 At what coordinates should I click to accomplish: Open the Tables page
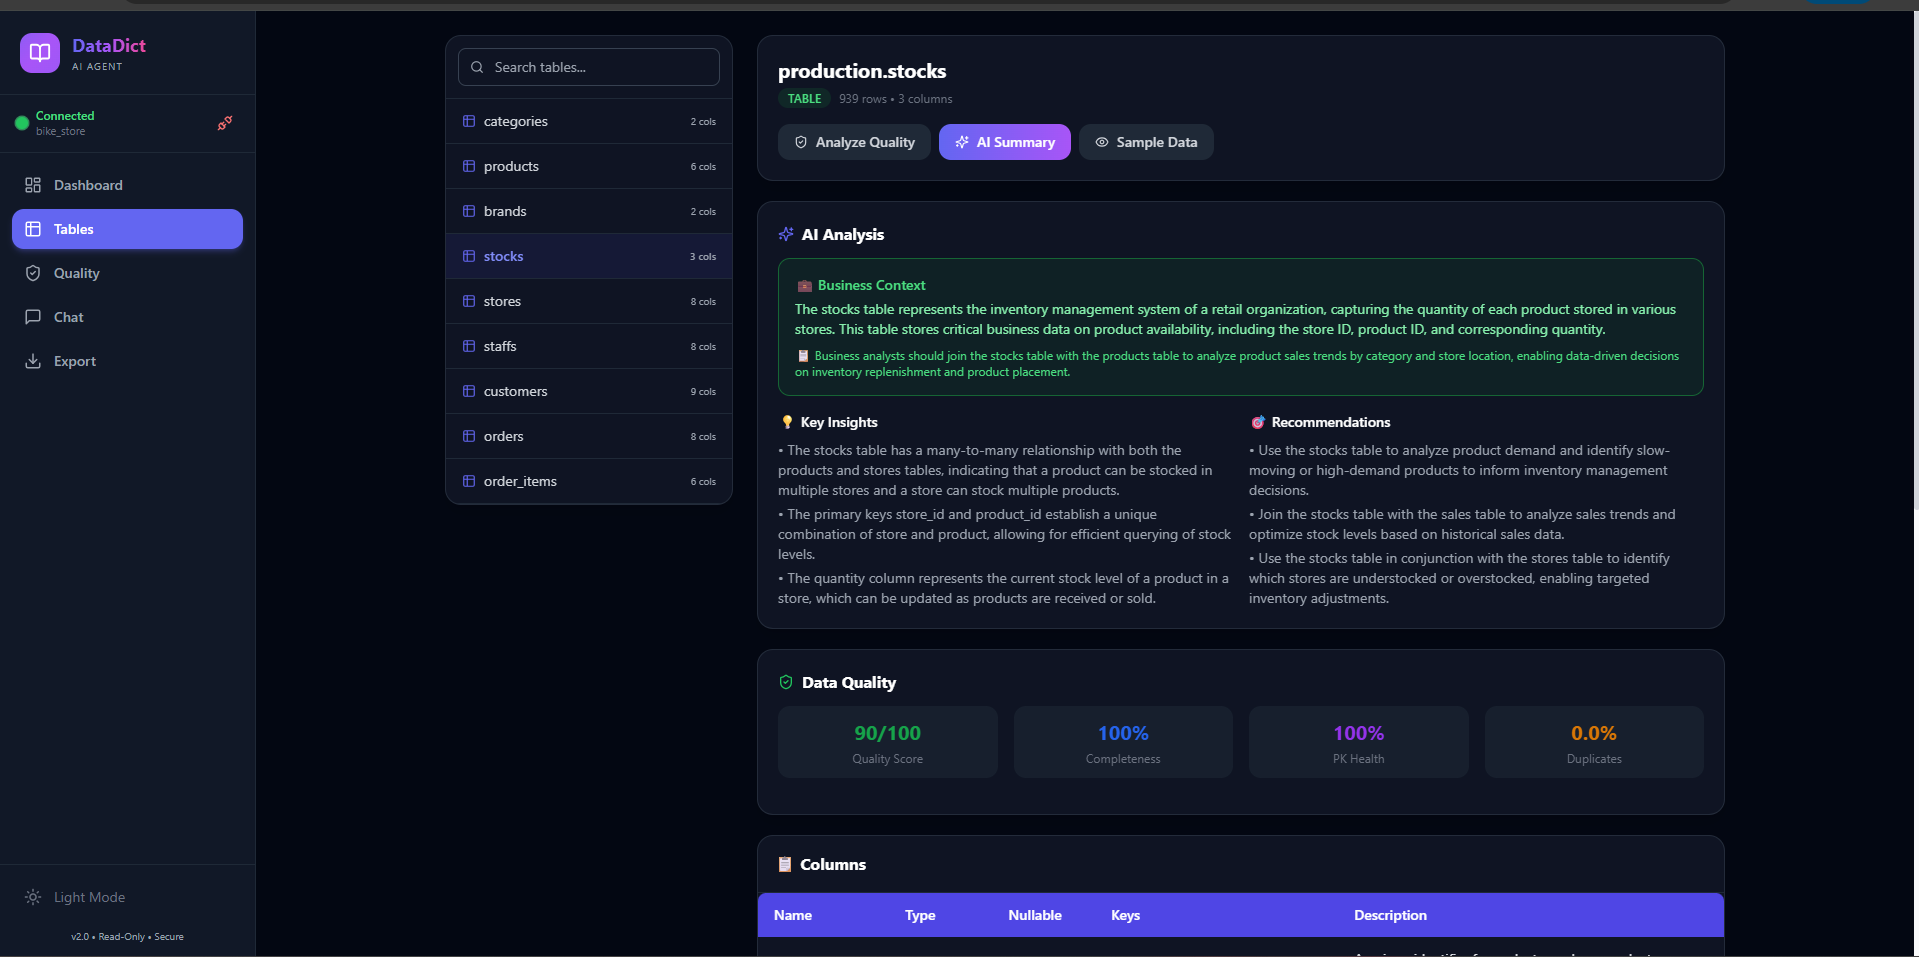tap(127, 229)
